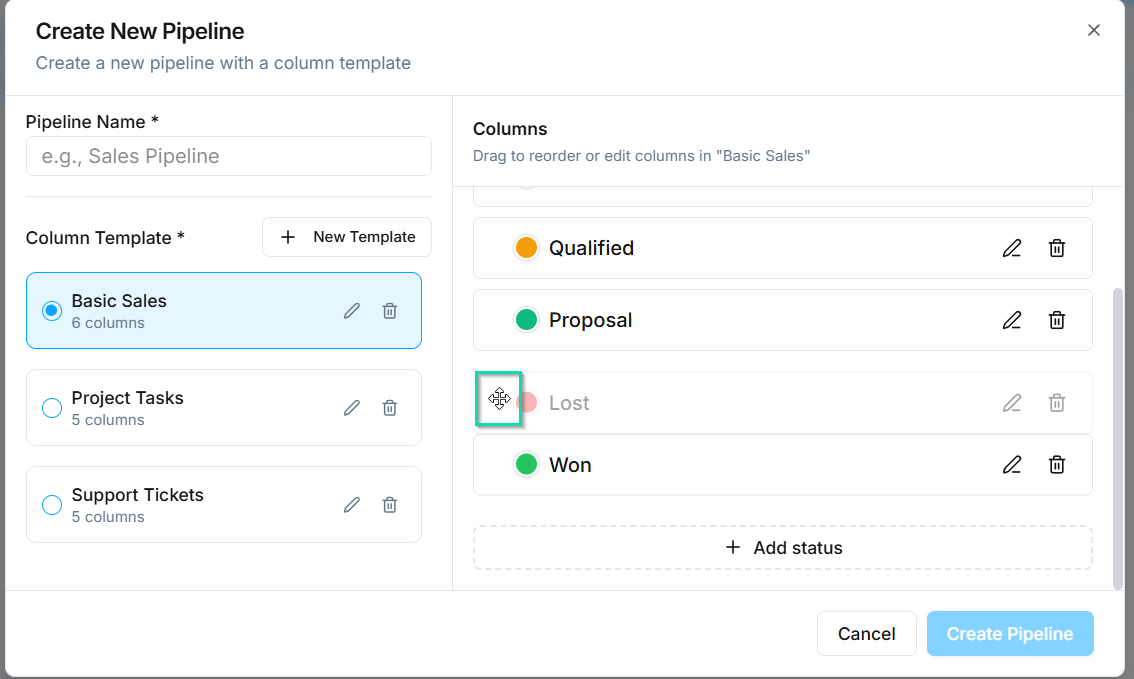Edit the Proposal column with pencil icon
Viewport: 1134px width, 679px height.
coord(1012,320)
